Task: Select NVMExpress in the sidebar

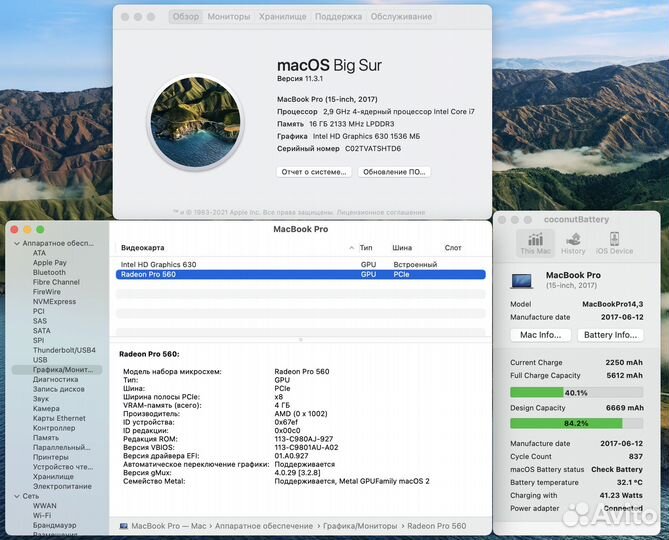Action: [x=55, y=302]
